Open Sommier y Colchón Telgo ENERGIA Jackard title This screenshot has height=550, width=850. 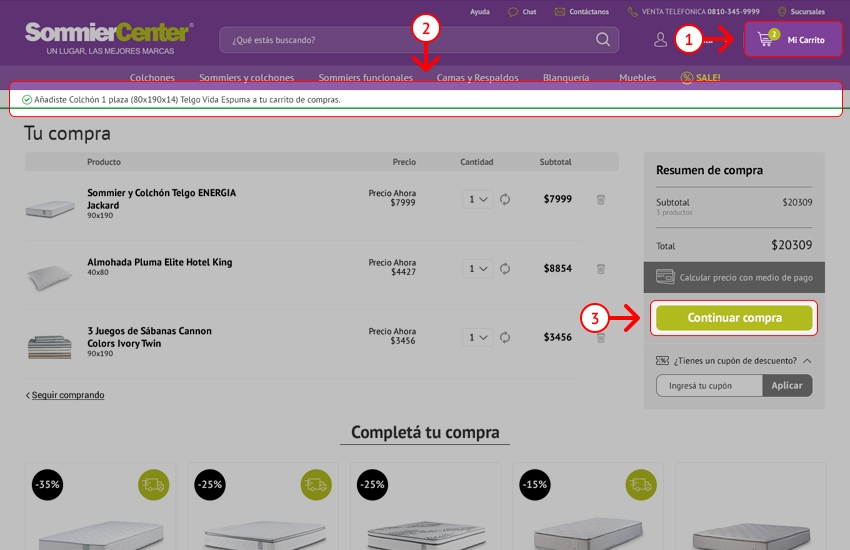coord(162,199)
